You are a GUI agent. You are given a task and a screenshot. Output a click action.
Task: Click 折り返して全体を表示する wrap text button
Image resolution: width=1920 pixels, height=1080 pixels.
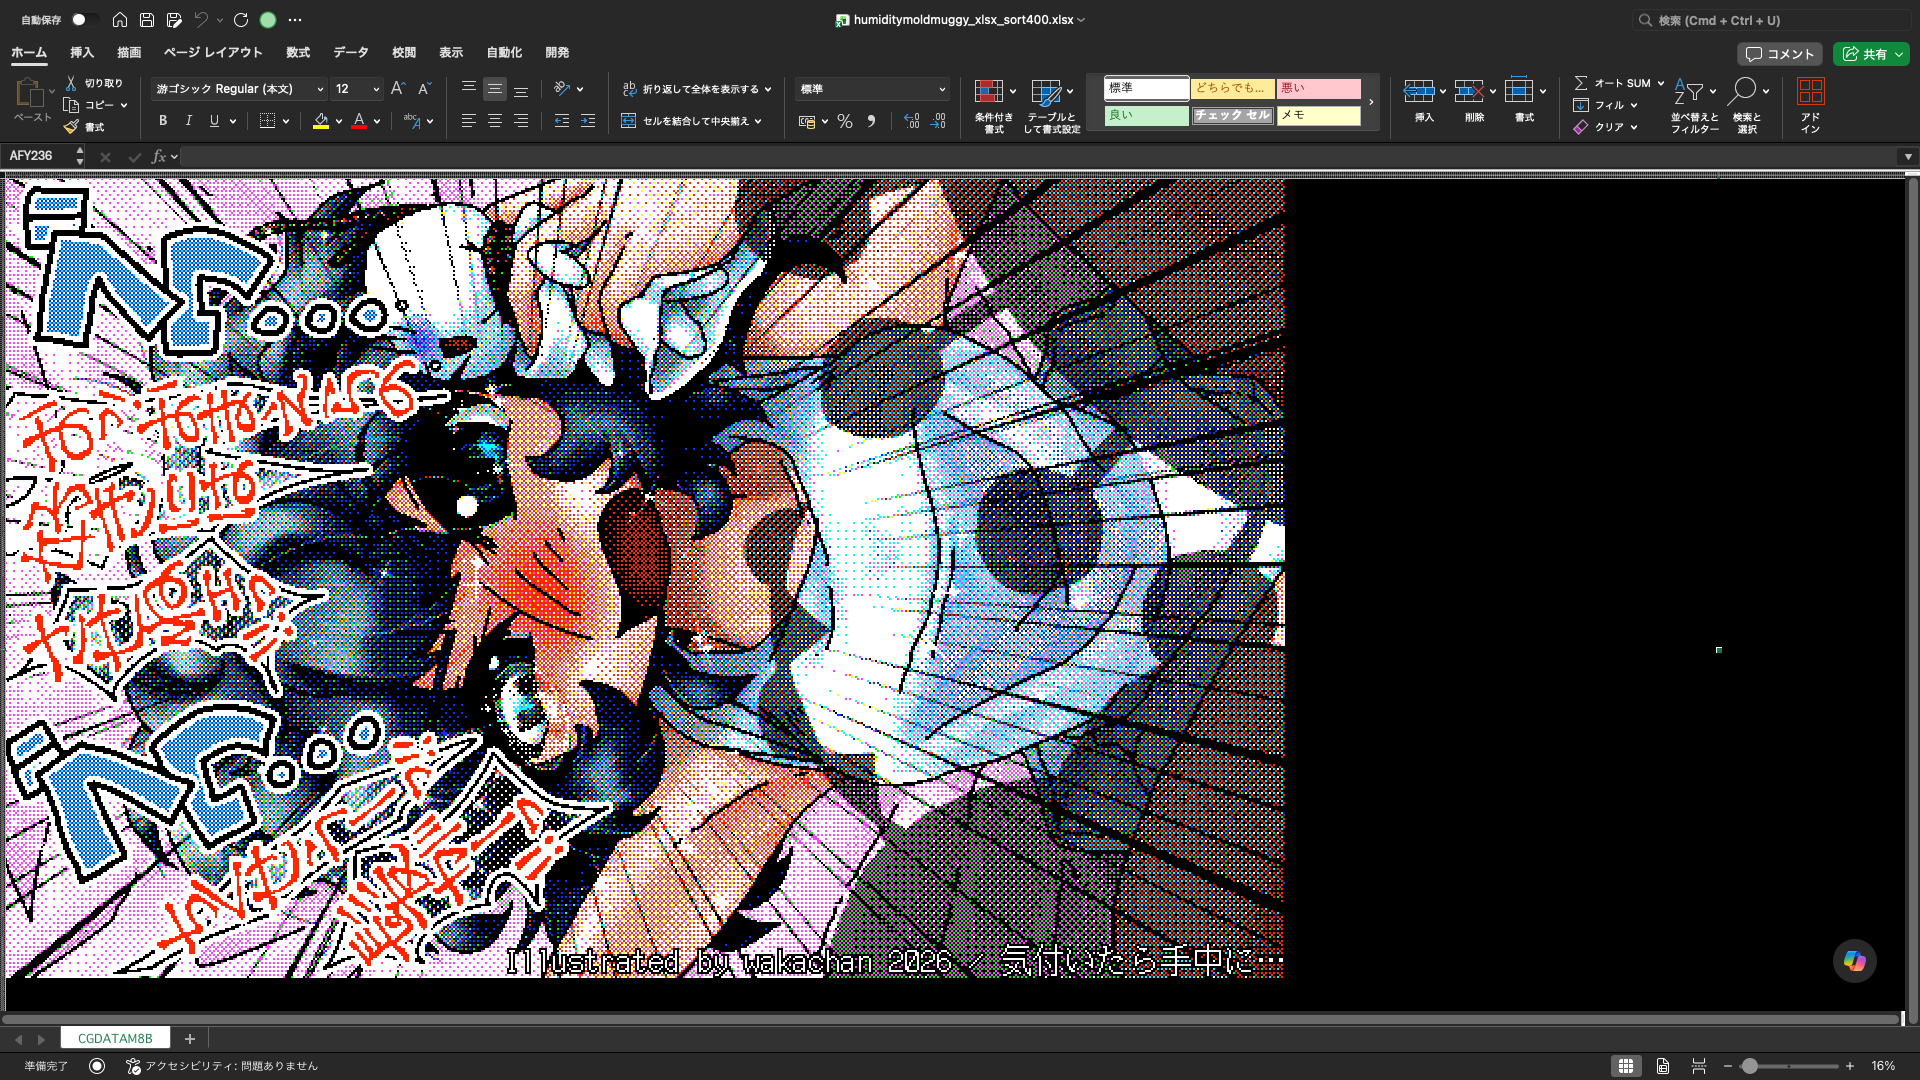tap(690, 89)
